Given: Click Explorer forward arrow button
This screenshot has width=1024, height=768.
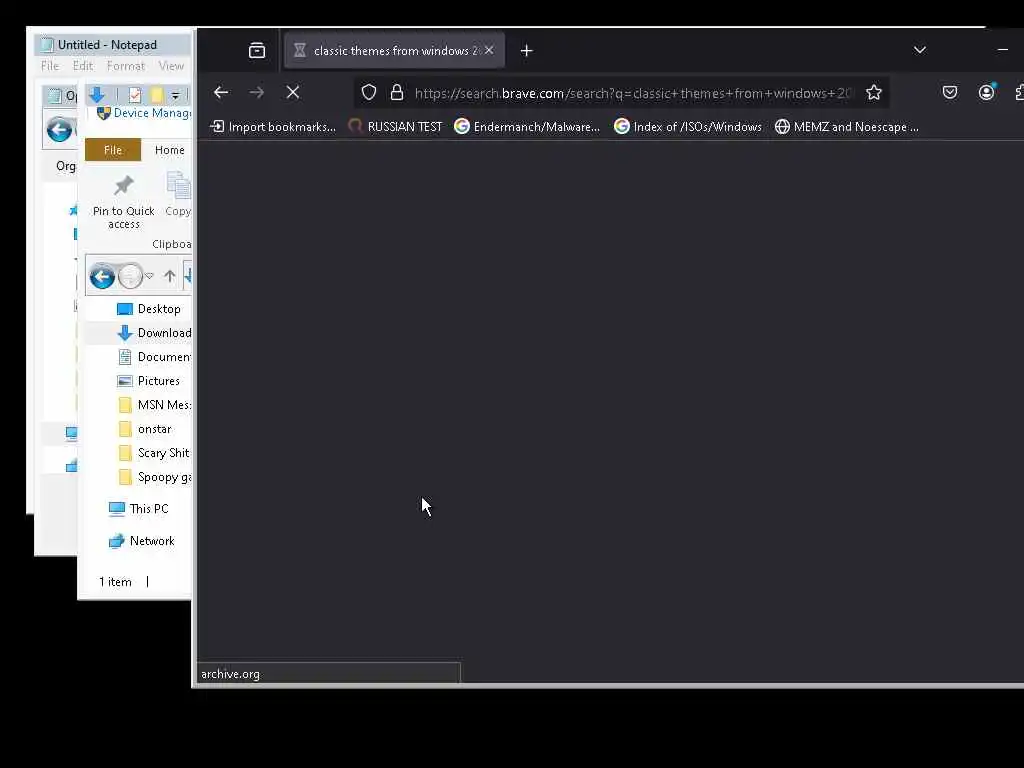Looking at the screenshot, I should (x=130, y=276).
